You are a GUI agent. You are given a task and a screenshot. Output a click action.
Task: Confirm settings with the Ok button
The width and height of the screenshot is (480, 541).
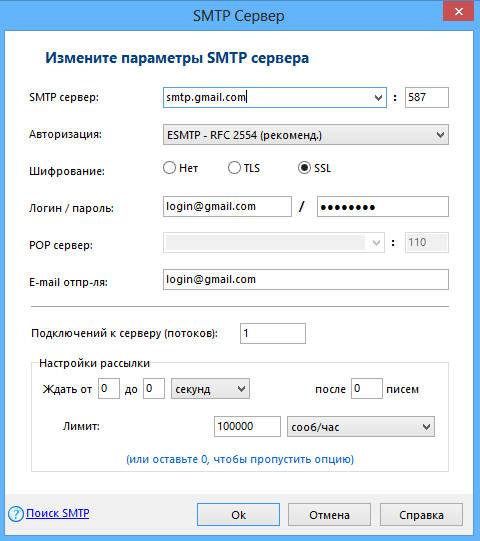(238, 515)
